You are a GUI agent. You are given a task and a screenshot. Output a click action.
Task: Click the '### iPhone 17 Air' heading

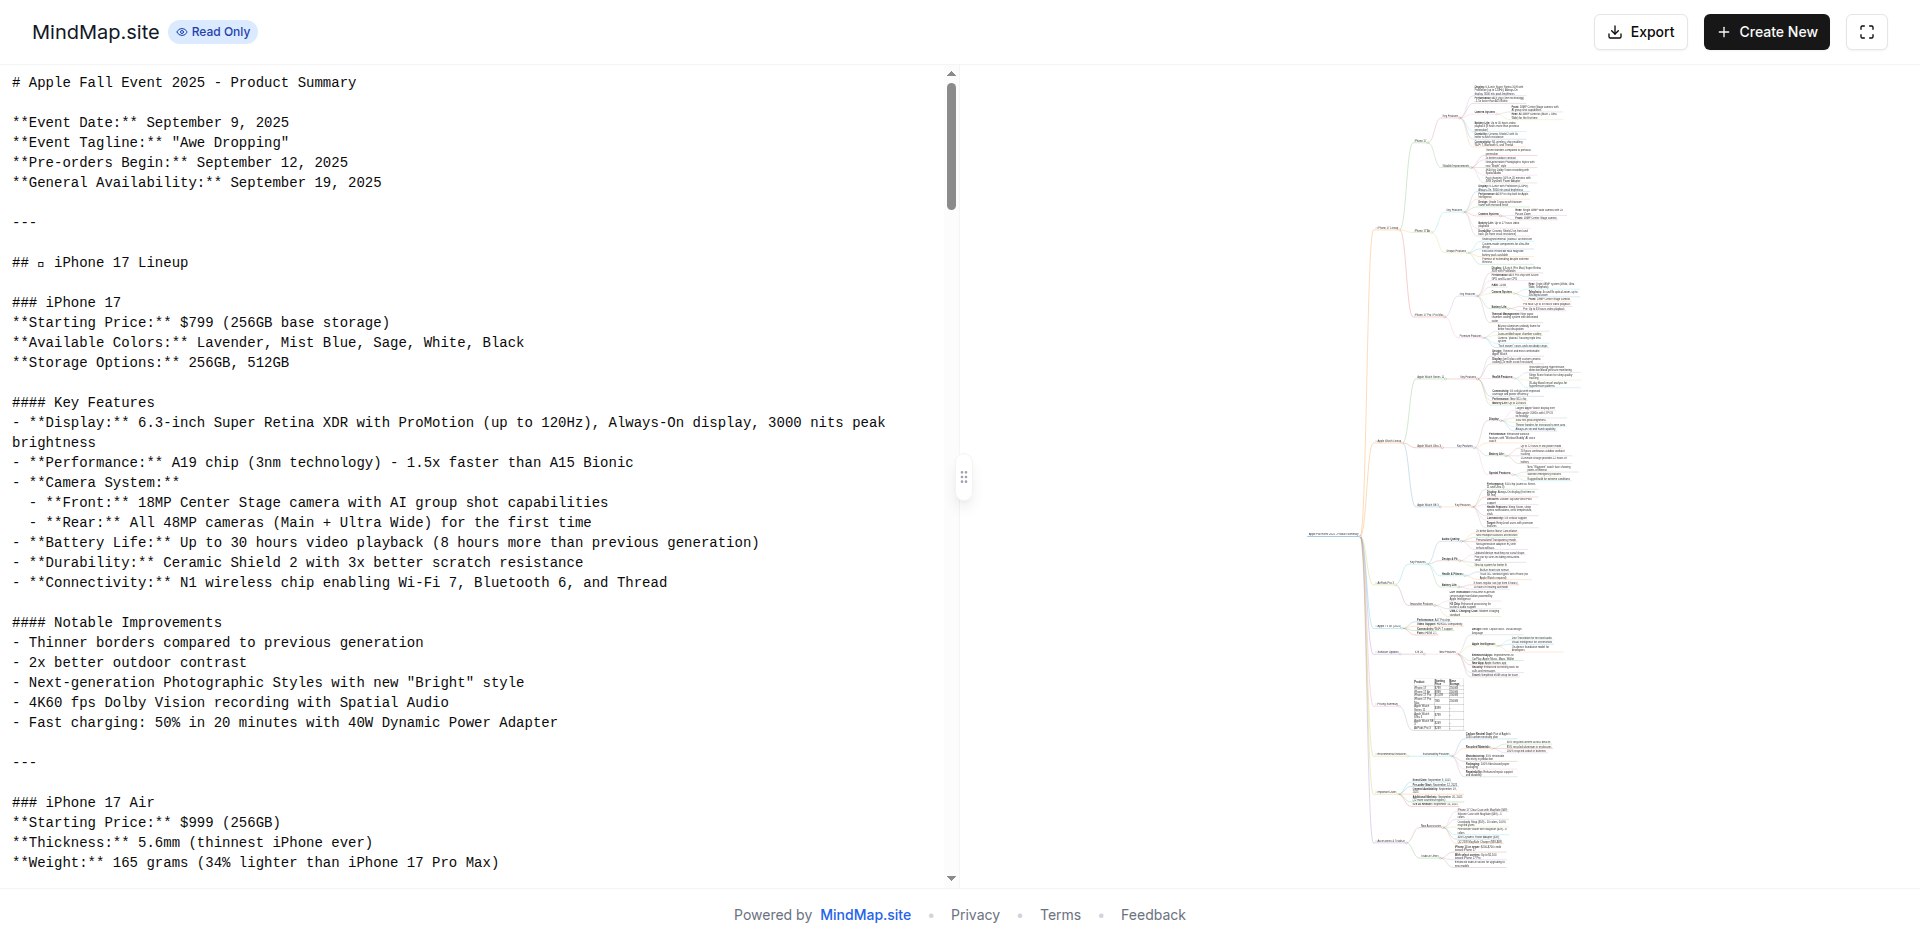(x=84, y=802)
